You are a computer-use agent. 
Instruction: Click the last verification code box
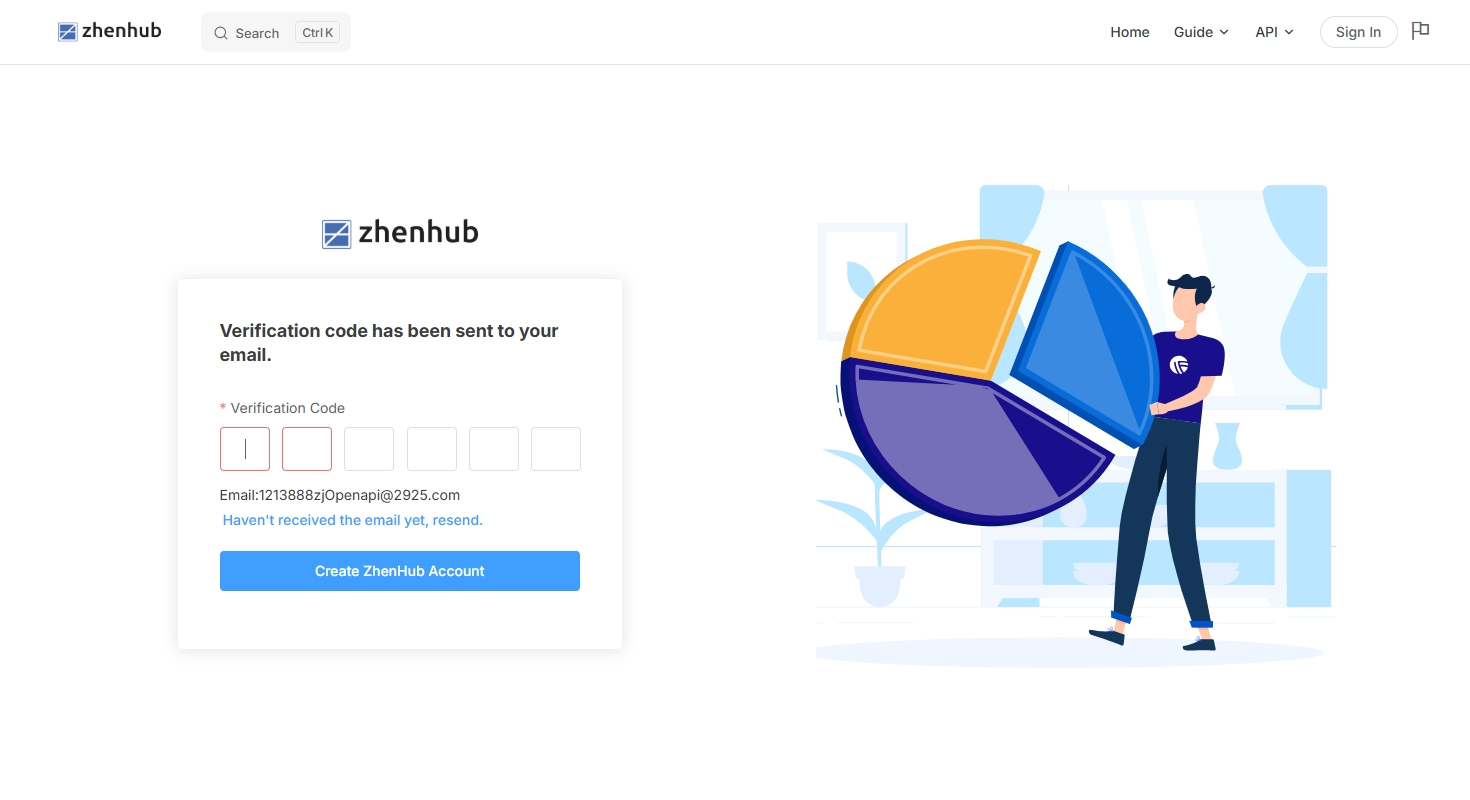(x=556, y=449)
